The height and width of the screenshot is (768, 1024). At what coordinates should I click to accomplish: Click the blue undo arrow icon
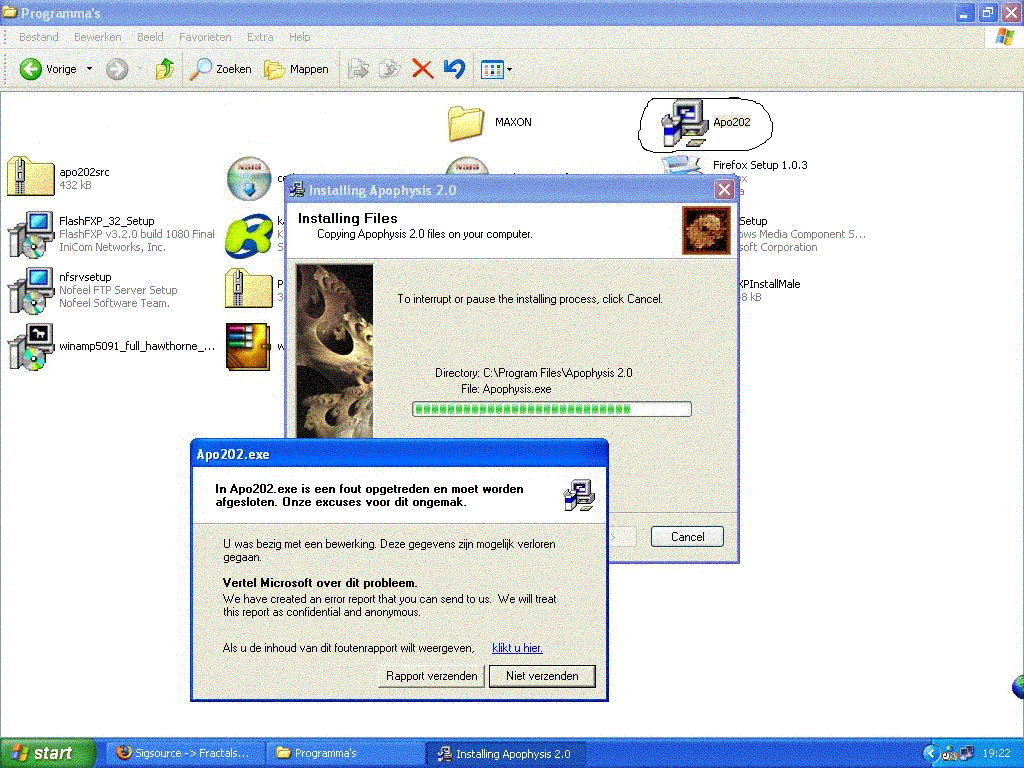click(455, 69)
